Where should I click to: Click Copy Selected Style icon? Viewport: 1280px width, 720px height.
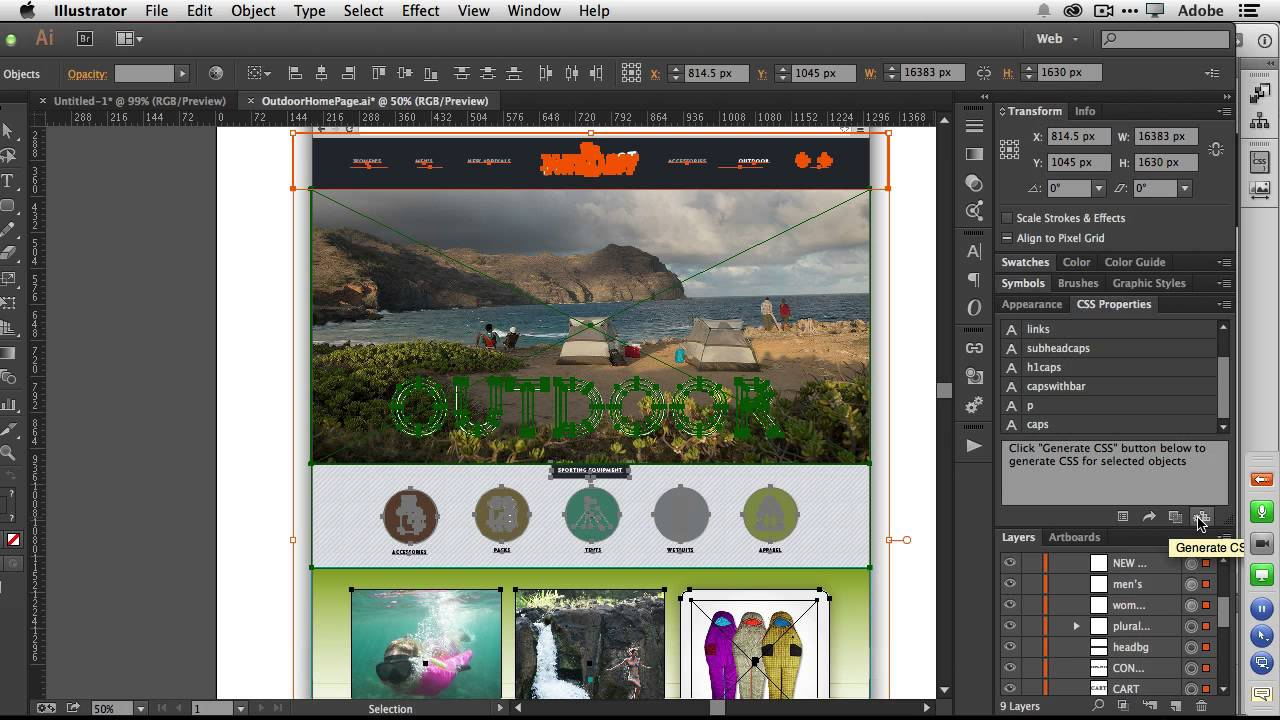[1175, 517]
